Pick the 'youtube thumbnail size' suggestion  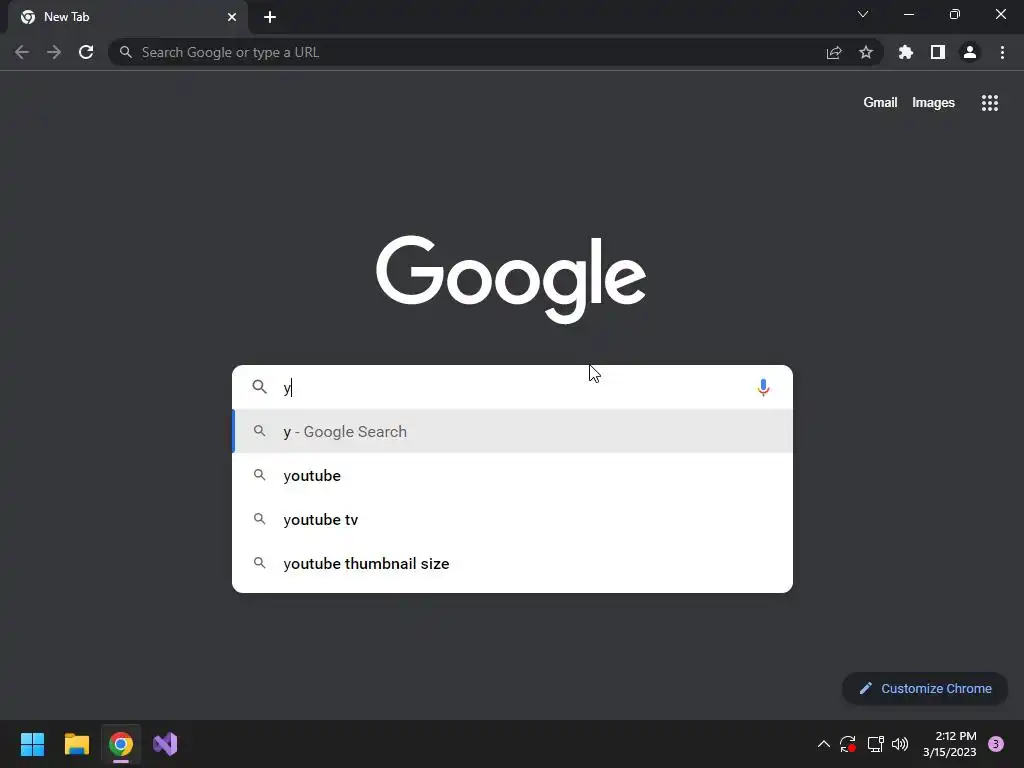coord(513,564)
